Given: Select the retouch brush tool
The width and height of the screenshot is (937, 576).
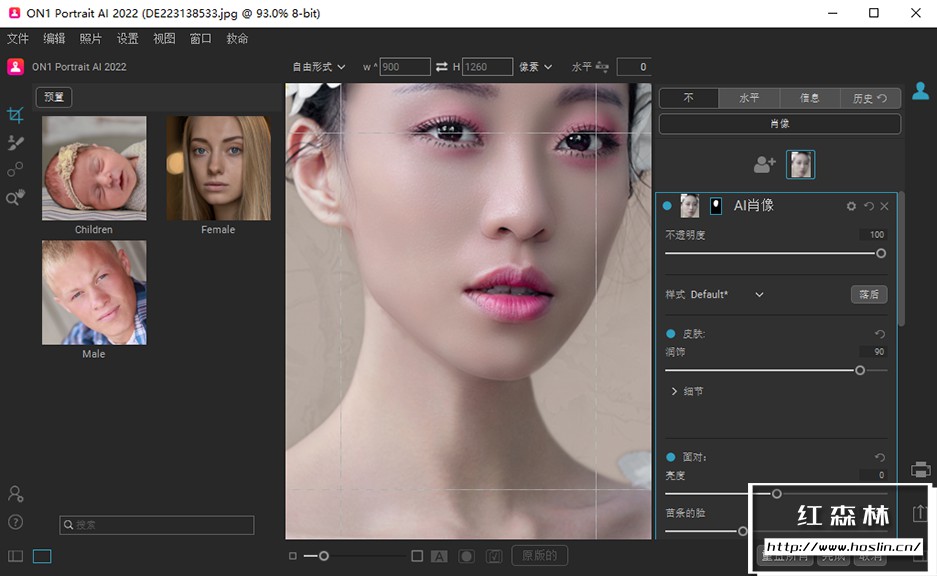Looking at the screenshot, I should click(x=15, y=143).
